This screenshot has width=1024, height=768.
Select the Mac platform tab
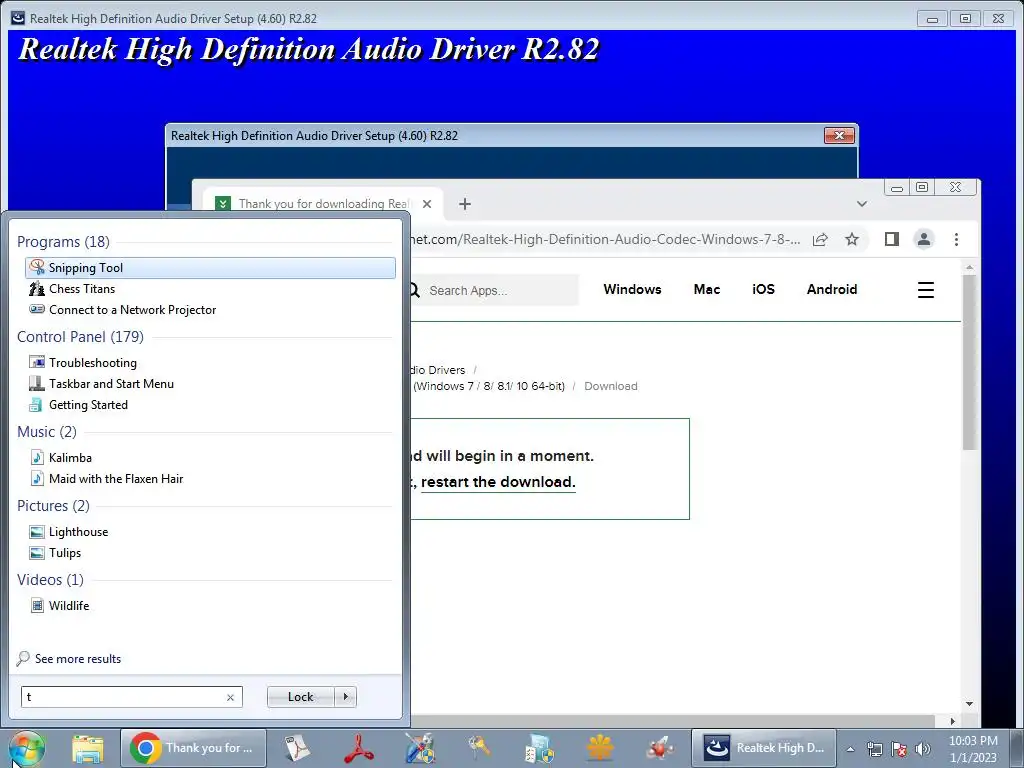click(x=707, y=289)
